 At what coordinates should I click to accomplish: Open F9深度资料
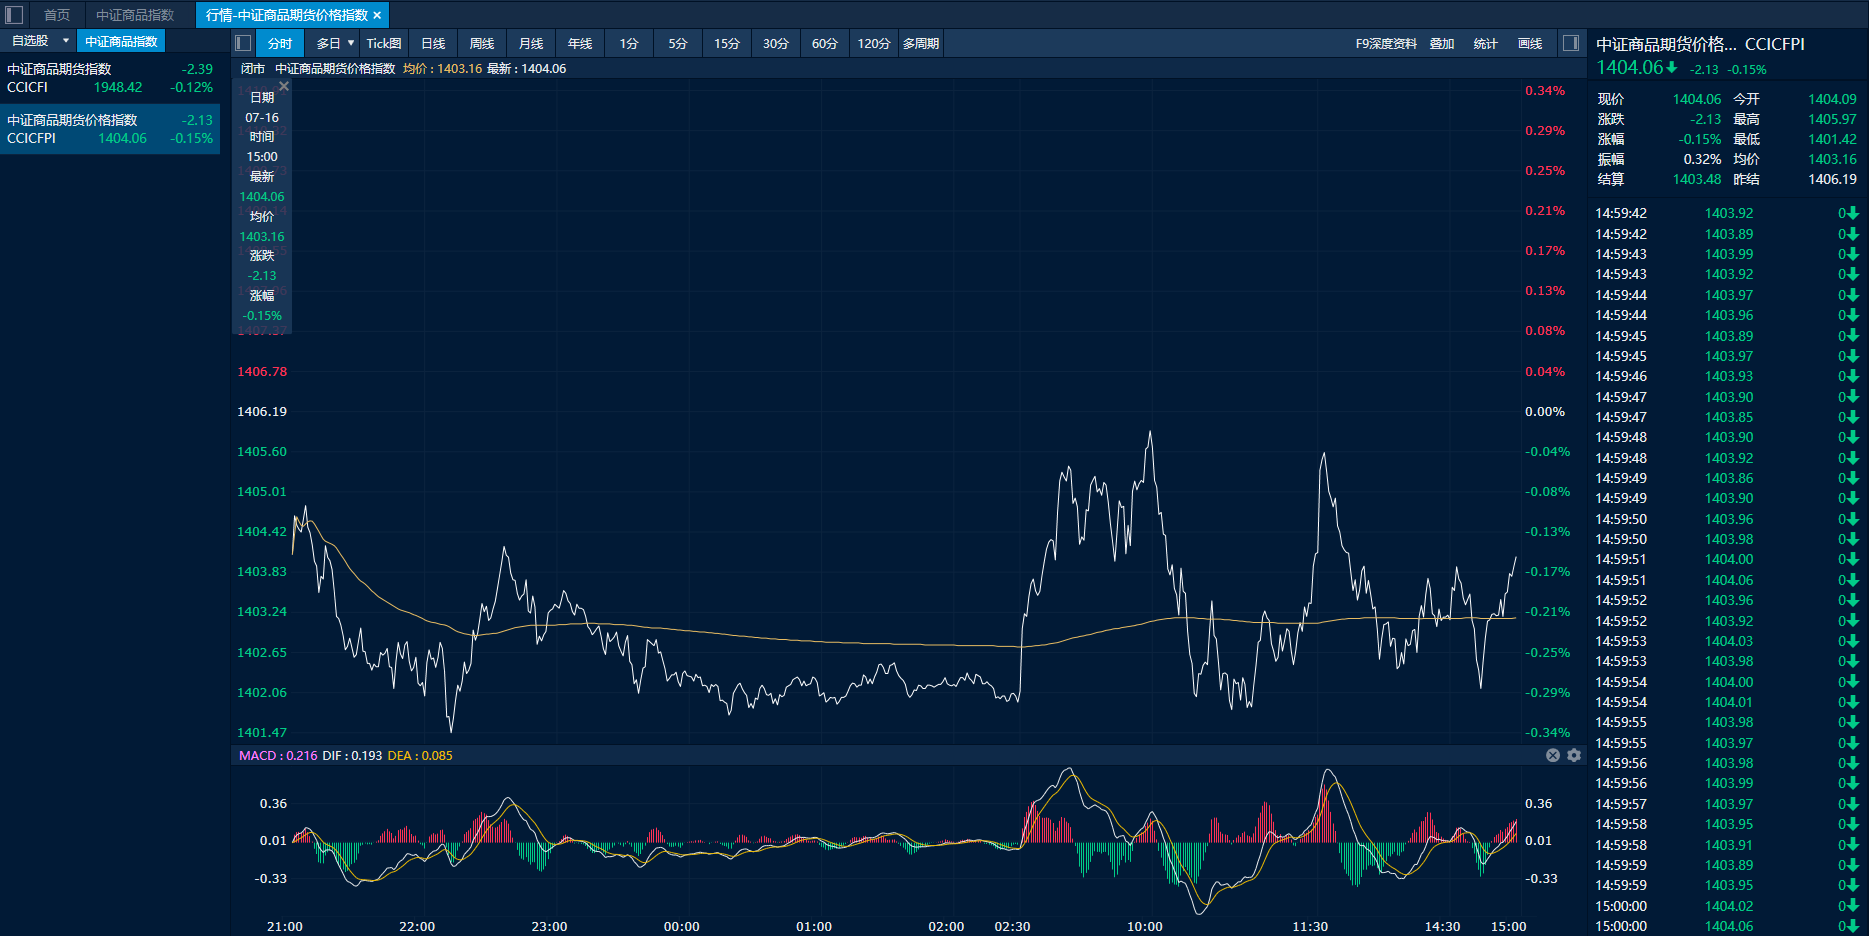click(1386, 43)
